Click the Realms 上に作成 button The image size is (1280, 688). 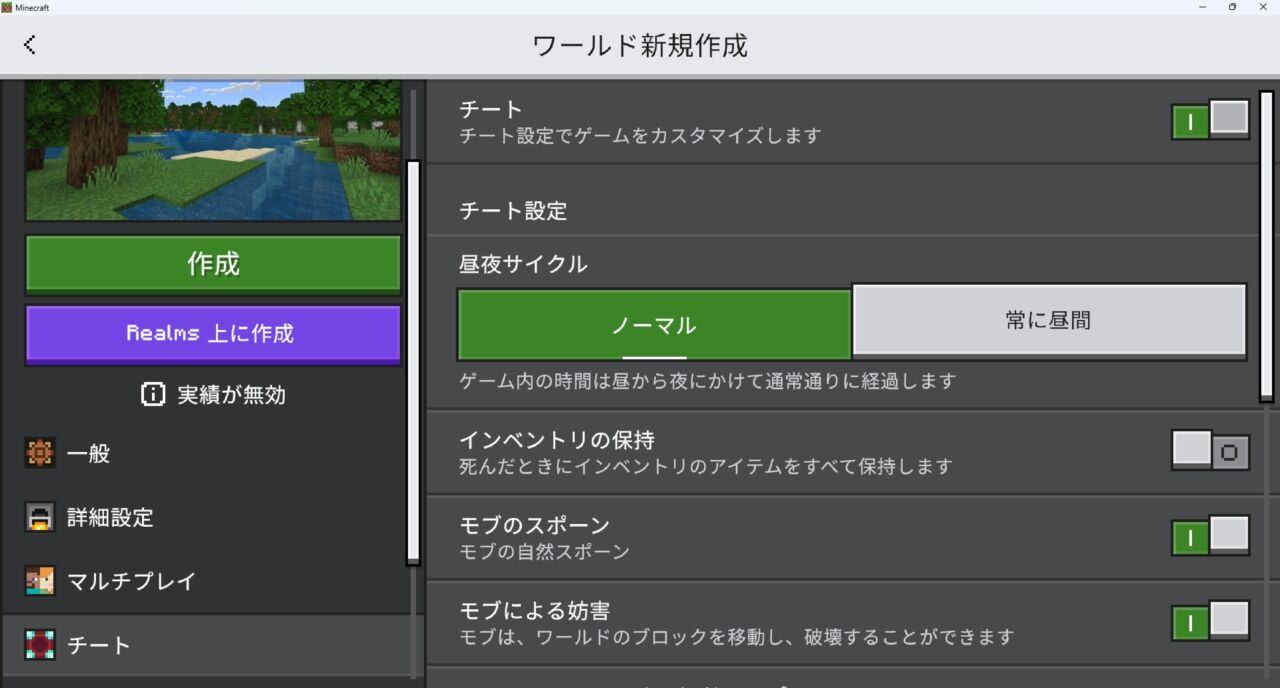213,334
